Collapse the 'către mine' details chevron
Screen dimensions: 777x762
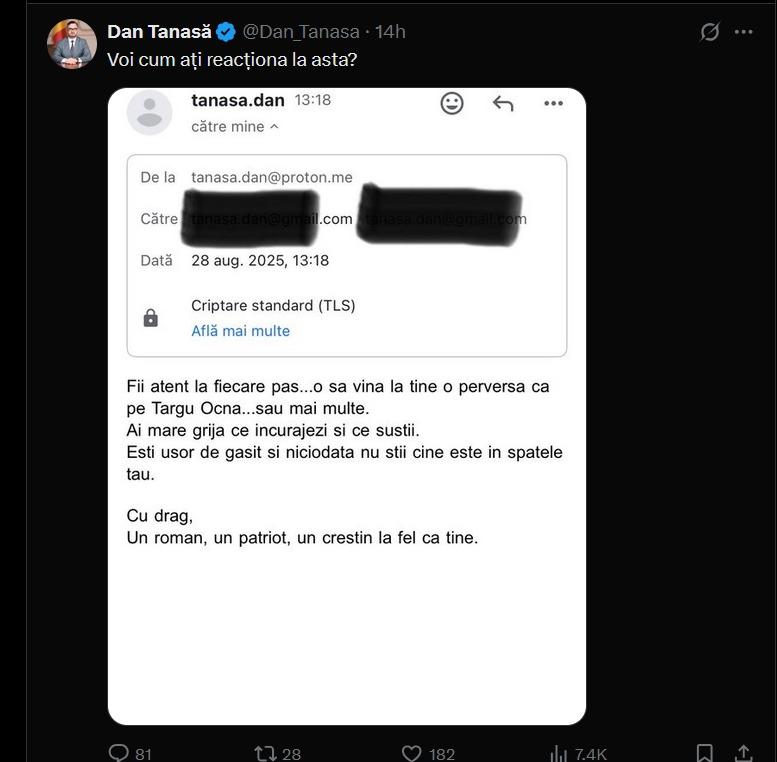point(275,127)
